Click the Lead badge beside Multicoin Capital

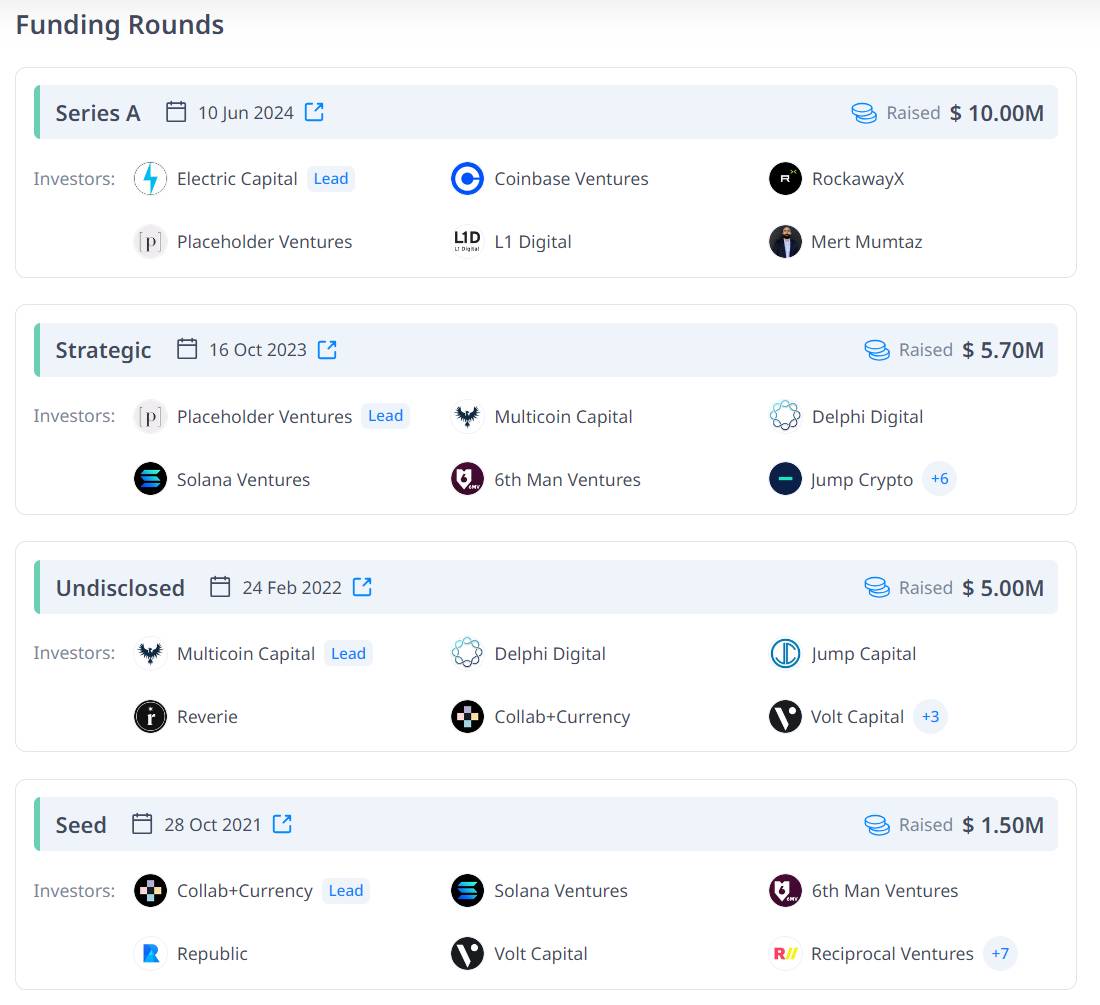[349, 654]
